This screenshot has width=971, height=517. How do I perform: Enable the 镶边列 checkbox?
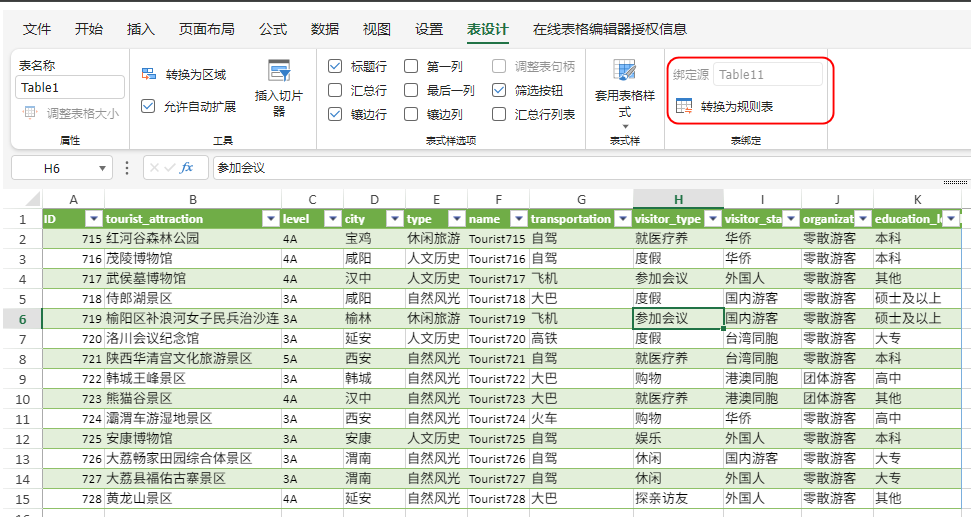click(411, 114)
